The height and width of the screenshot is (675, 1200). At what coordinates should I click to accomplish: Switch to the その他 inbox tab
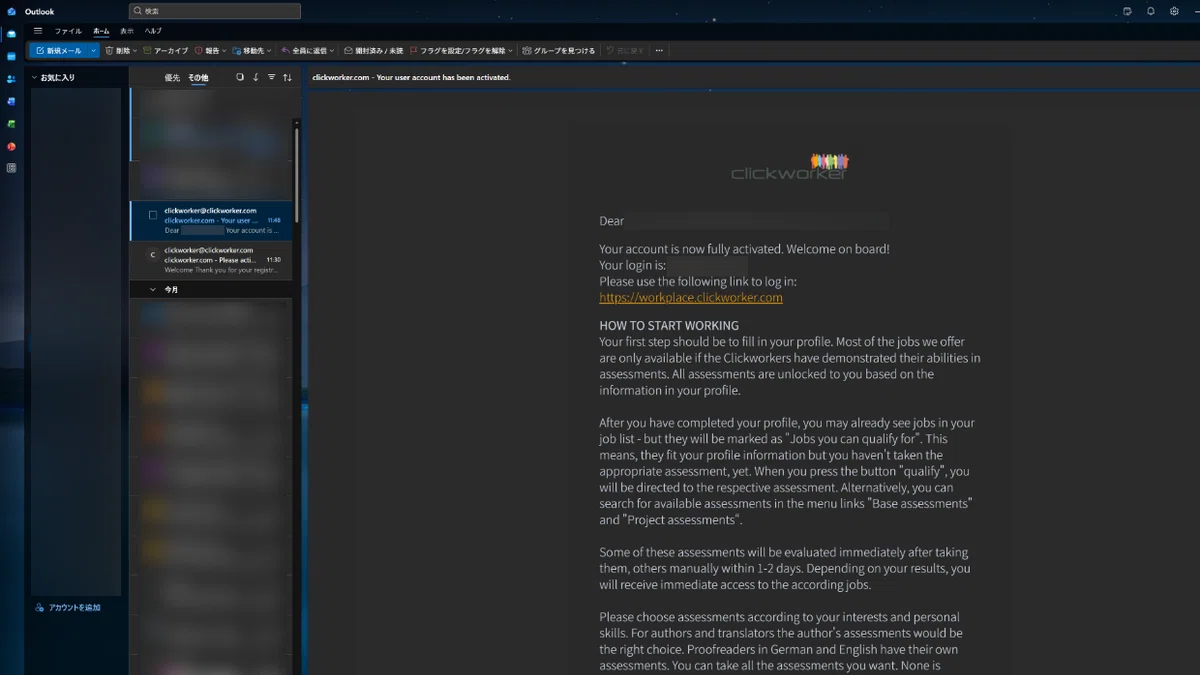[x=198, y=77]
